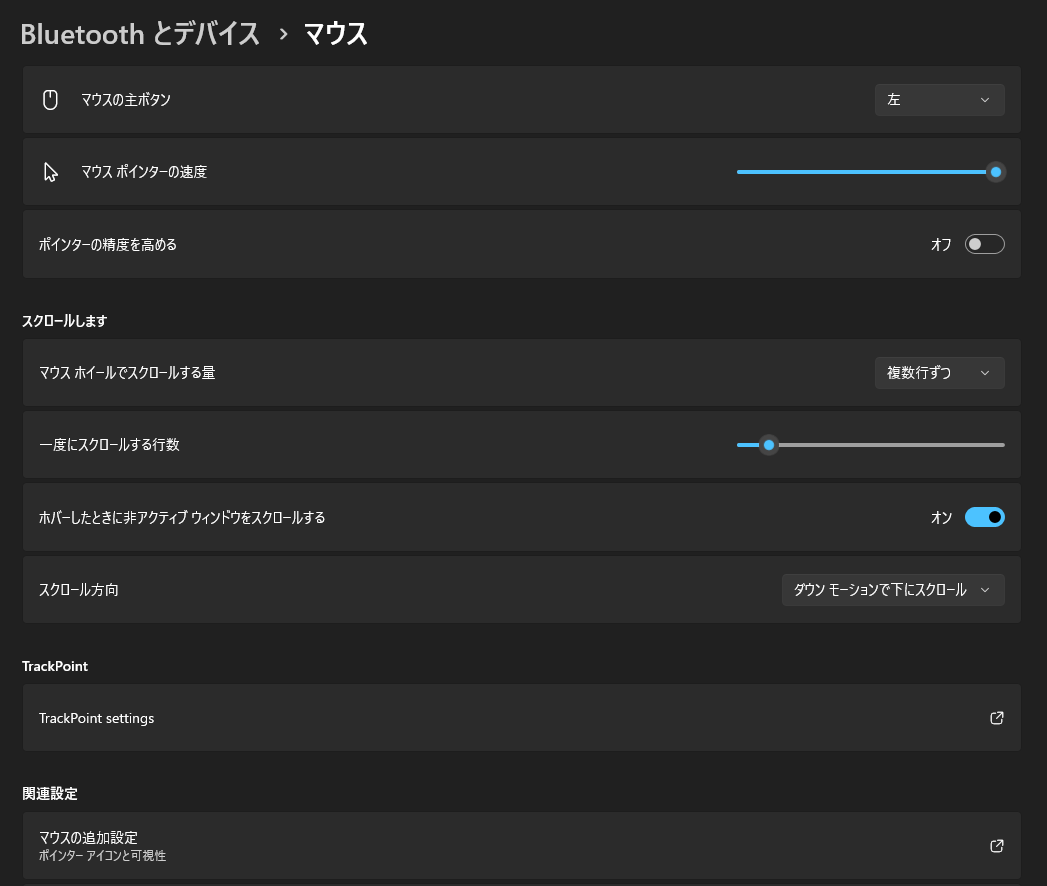Screen dimensions: 1047x886
Task: Click the マウス ポインターの速度 slider thumb
Action: click(996, 172)
